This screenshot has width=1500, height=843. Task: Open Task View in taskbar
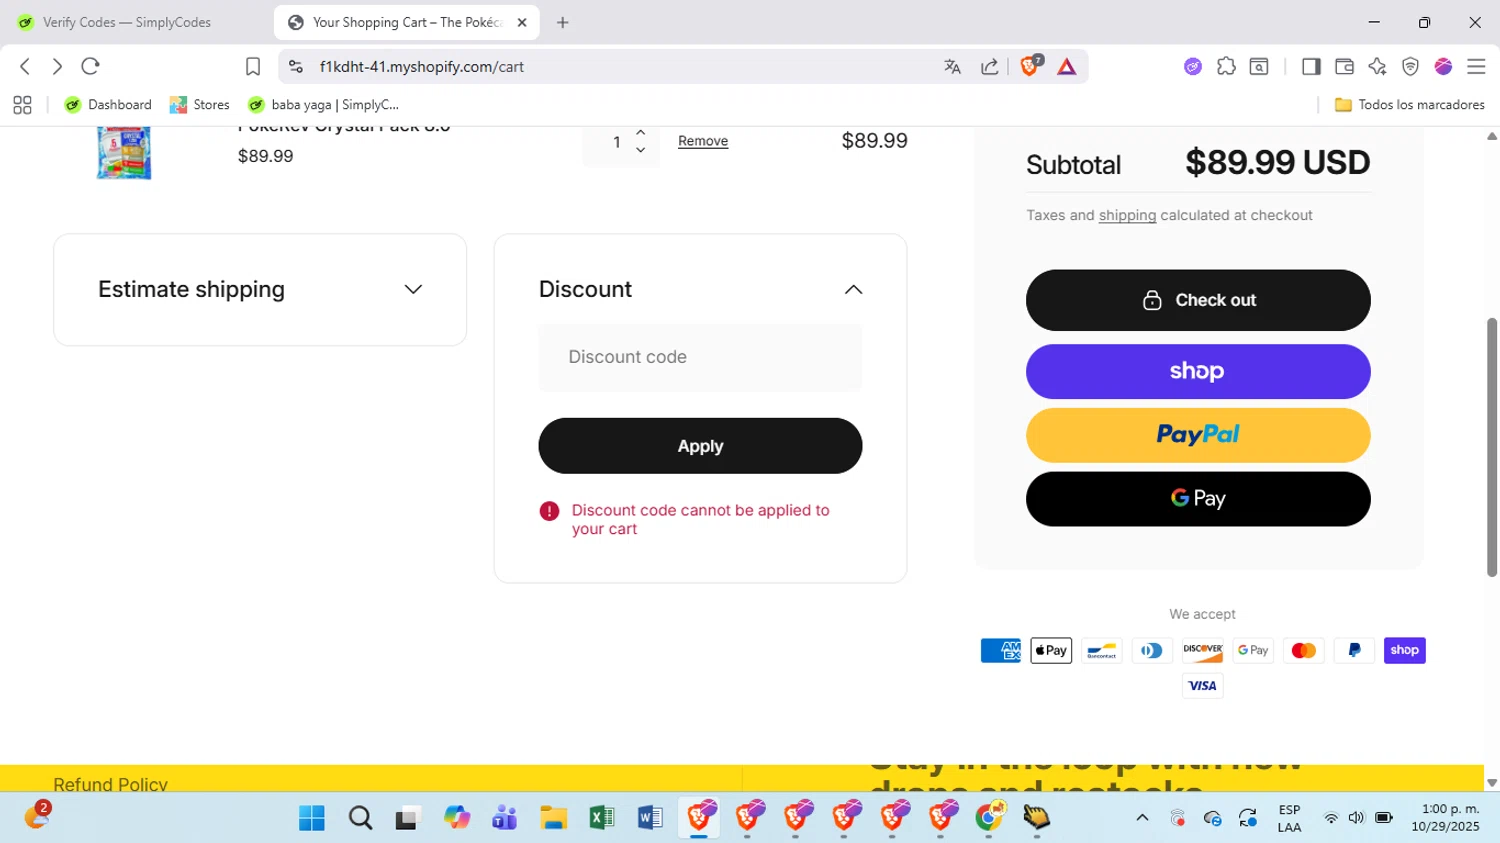(x=408, y=819)
